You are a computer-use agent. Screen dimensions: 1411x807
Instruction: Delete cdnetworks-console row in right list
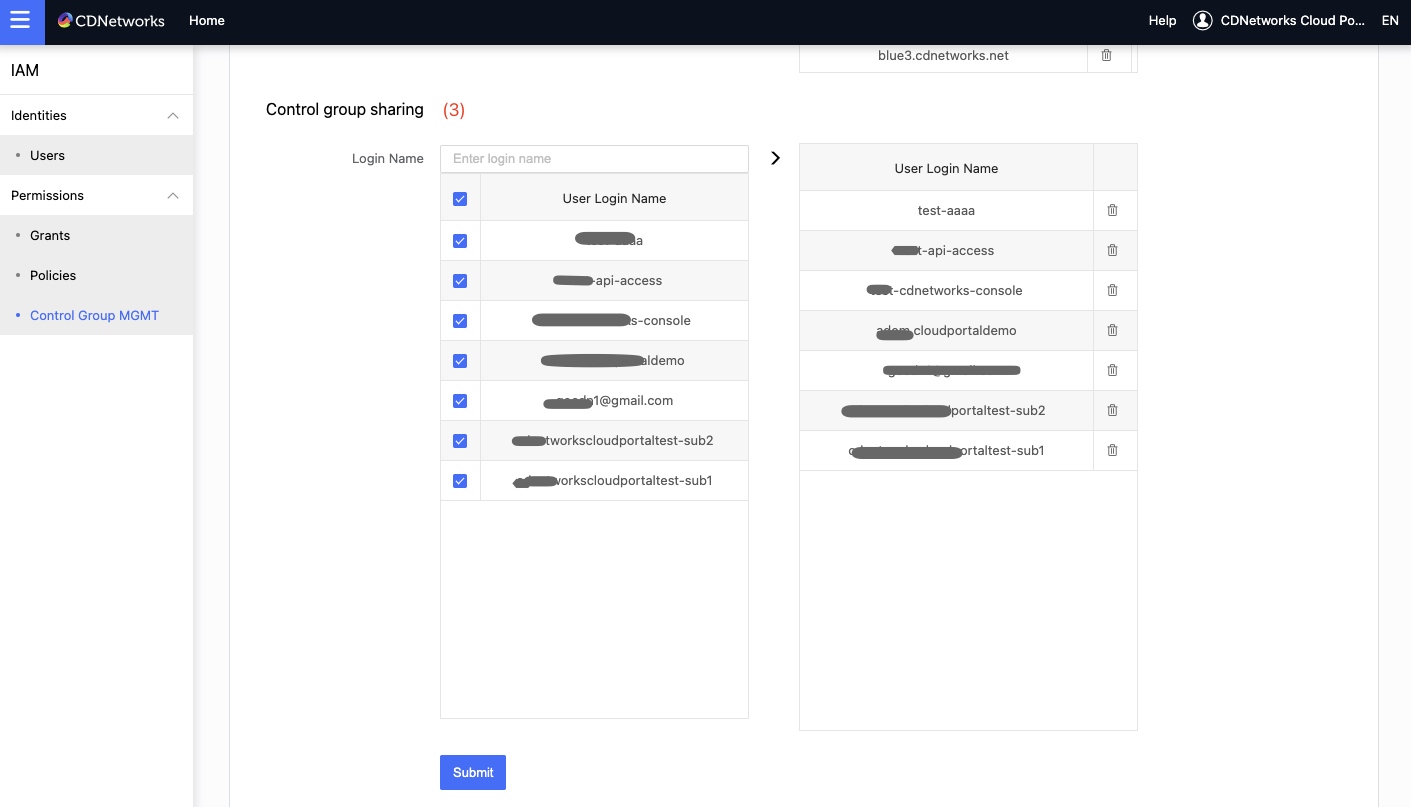[x=1112, y=290]
